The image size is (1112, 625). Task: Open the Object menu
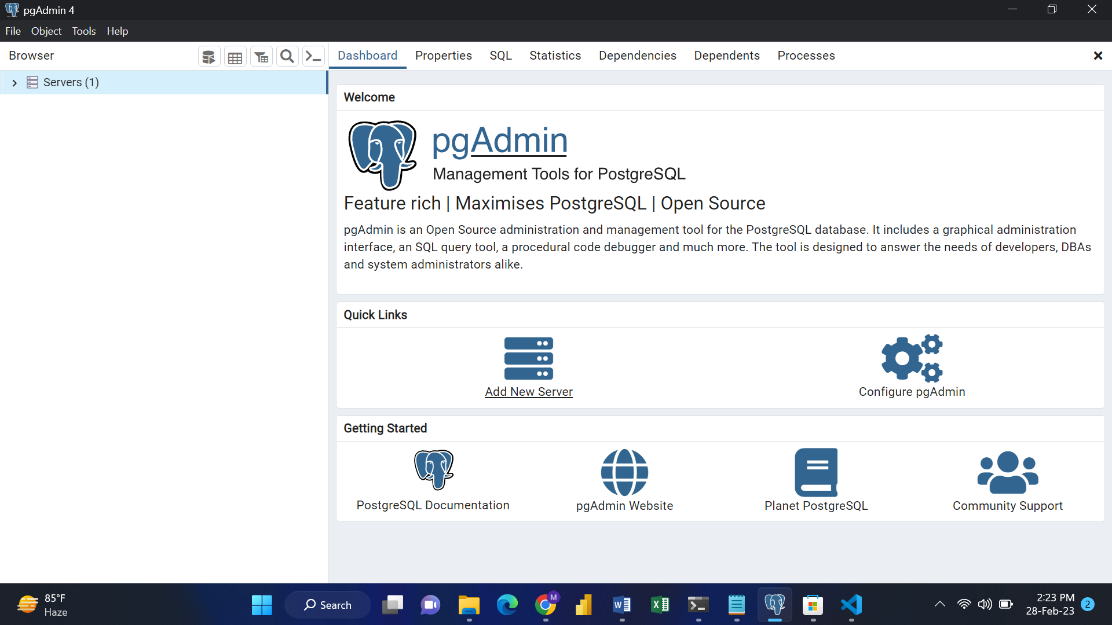tap(46, 31)
